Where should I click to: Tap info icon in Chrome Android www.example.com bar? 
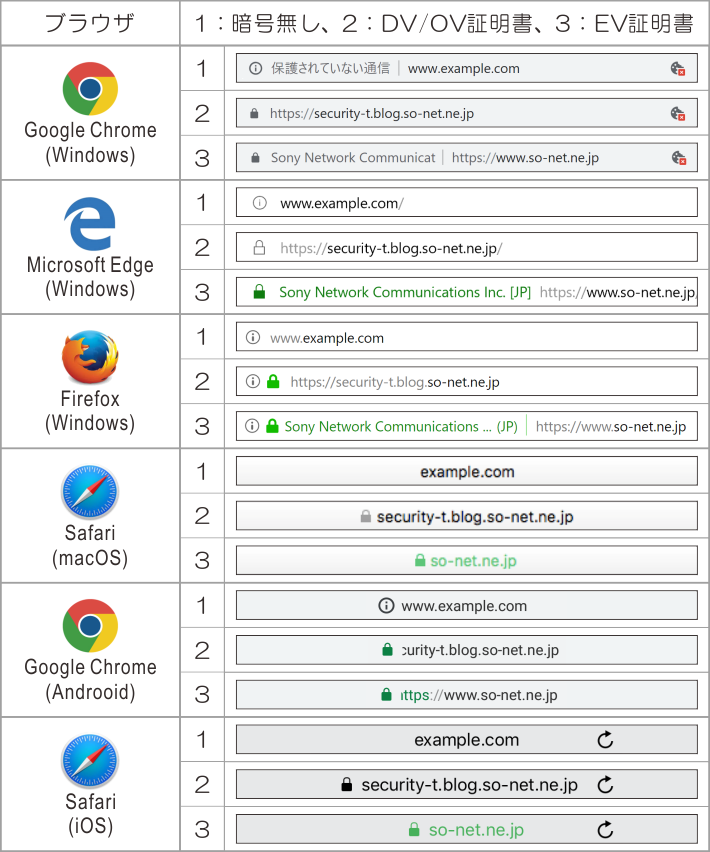click(386, 606)
